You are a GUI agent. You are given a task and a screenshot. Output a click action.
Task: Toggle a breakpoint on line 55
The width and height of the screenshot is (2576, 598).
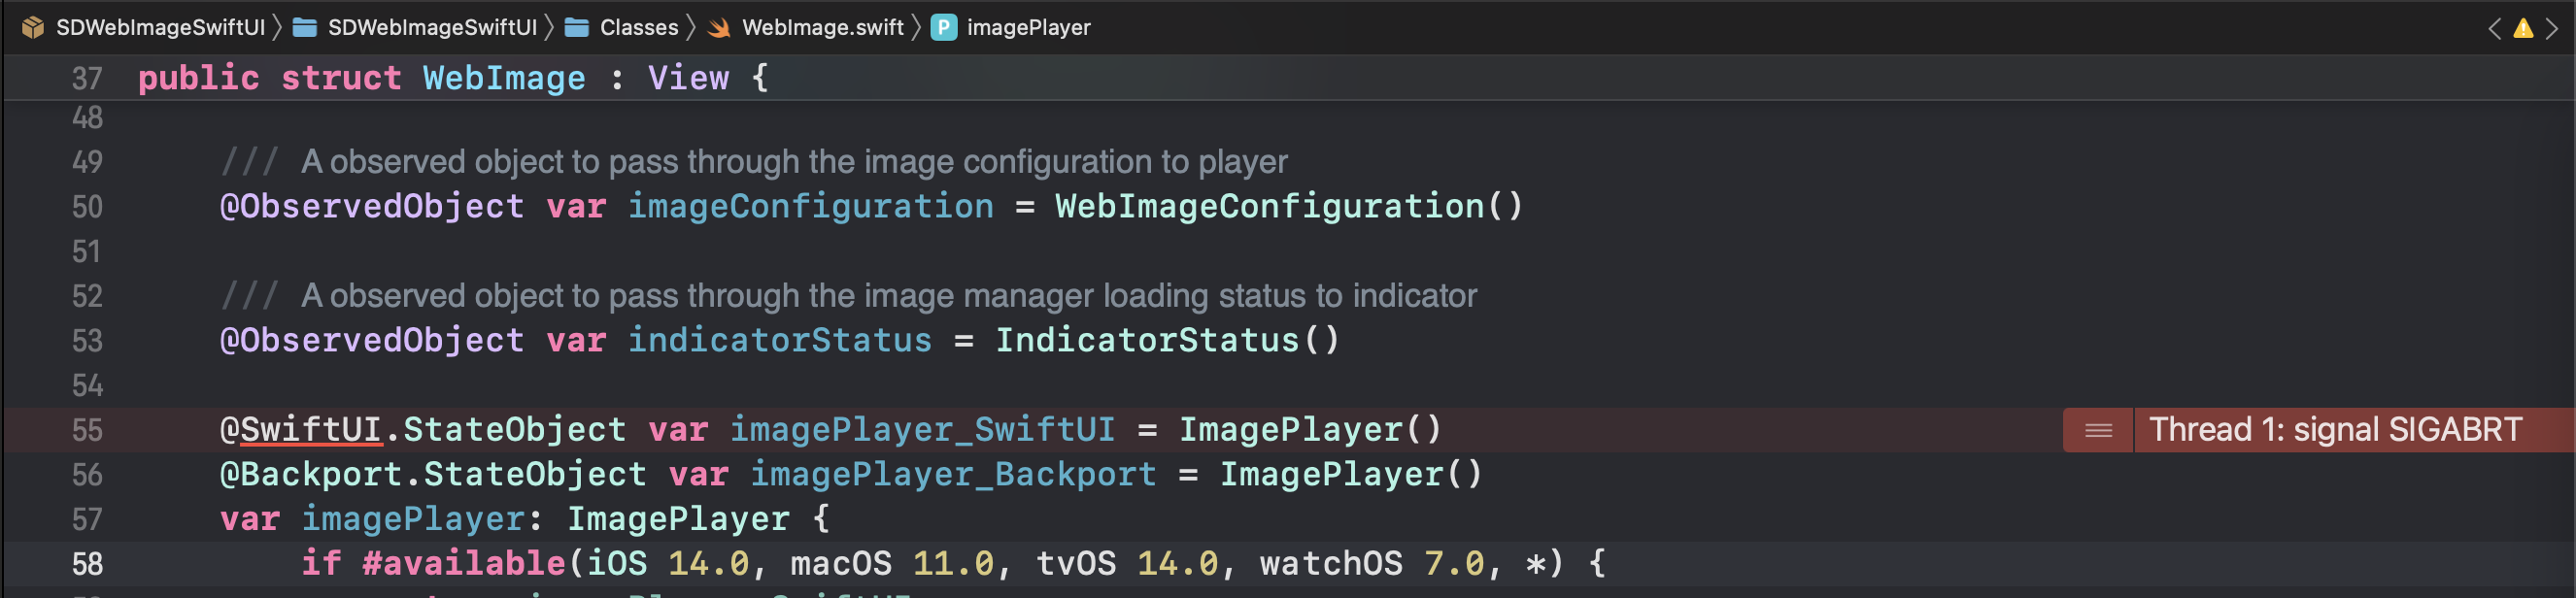click(x=87, y=430)
